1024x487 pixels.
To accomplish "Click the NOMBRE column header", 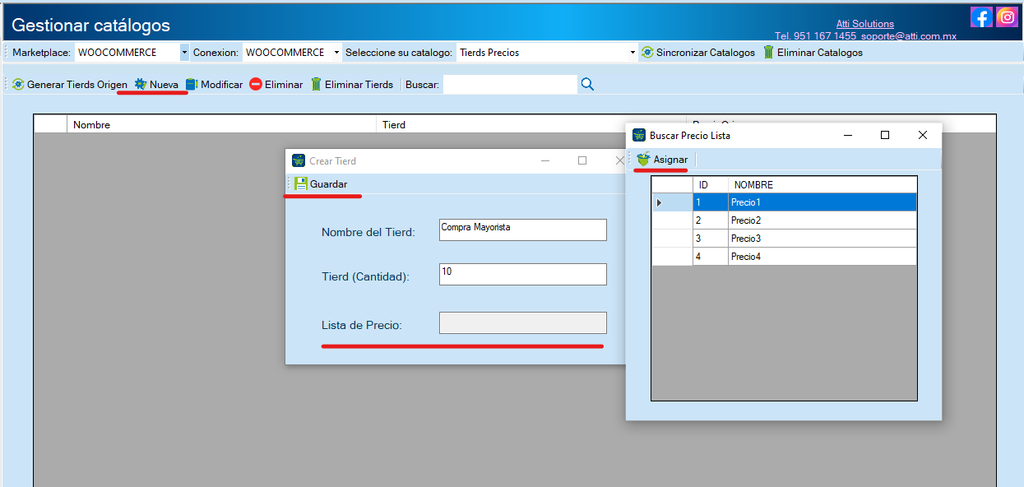I will [x=823, y=185].
